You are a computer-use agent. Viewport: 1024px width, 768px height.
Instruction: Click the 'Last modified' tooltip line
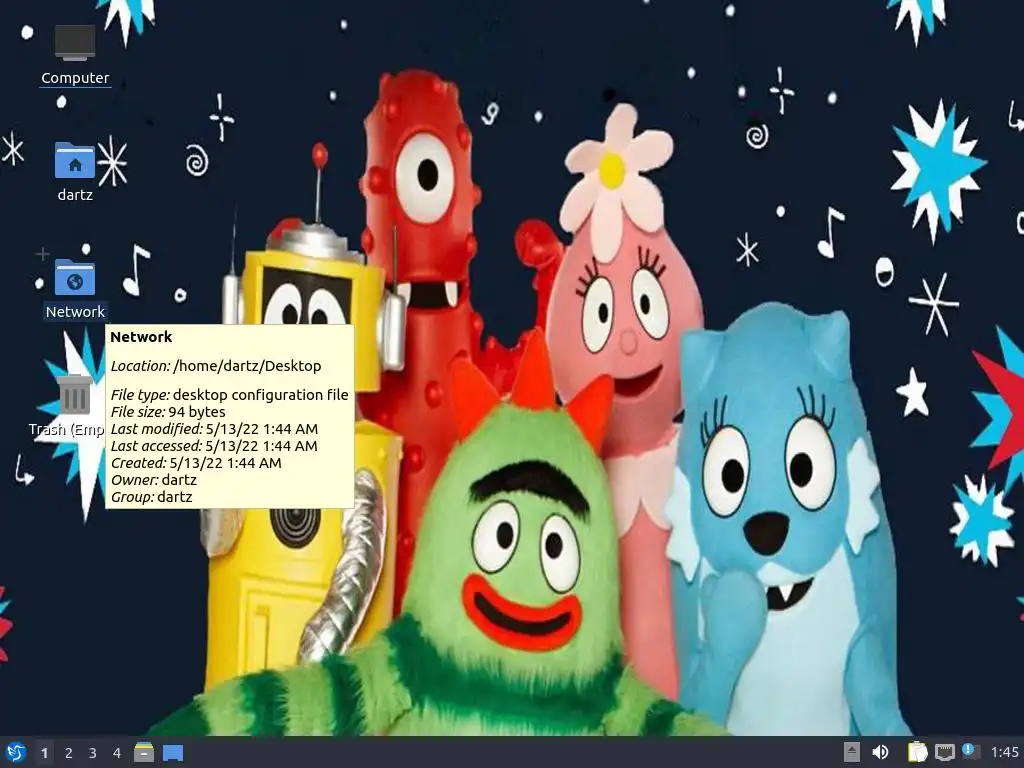214,429
